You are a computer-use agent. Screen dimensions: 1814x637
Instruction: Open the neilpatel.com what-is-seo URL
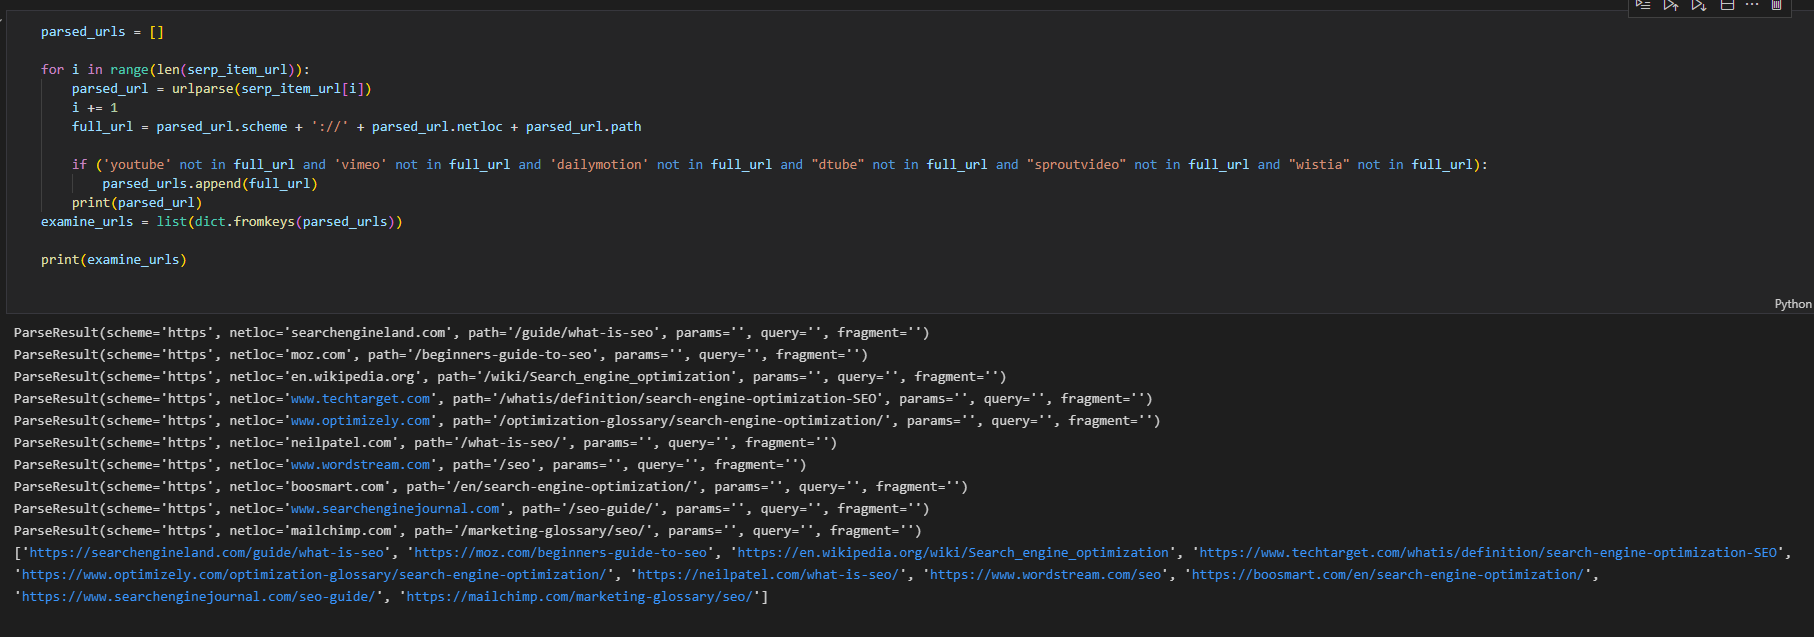[x=768, y=575]
